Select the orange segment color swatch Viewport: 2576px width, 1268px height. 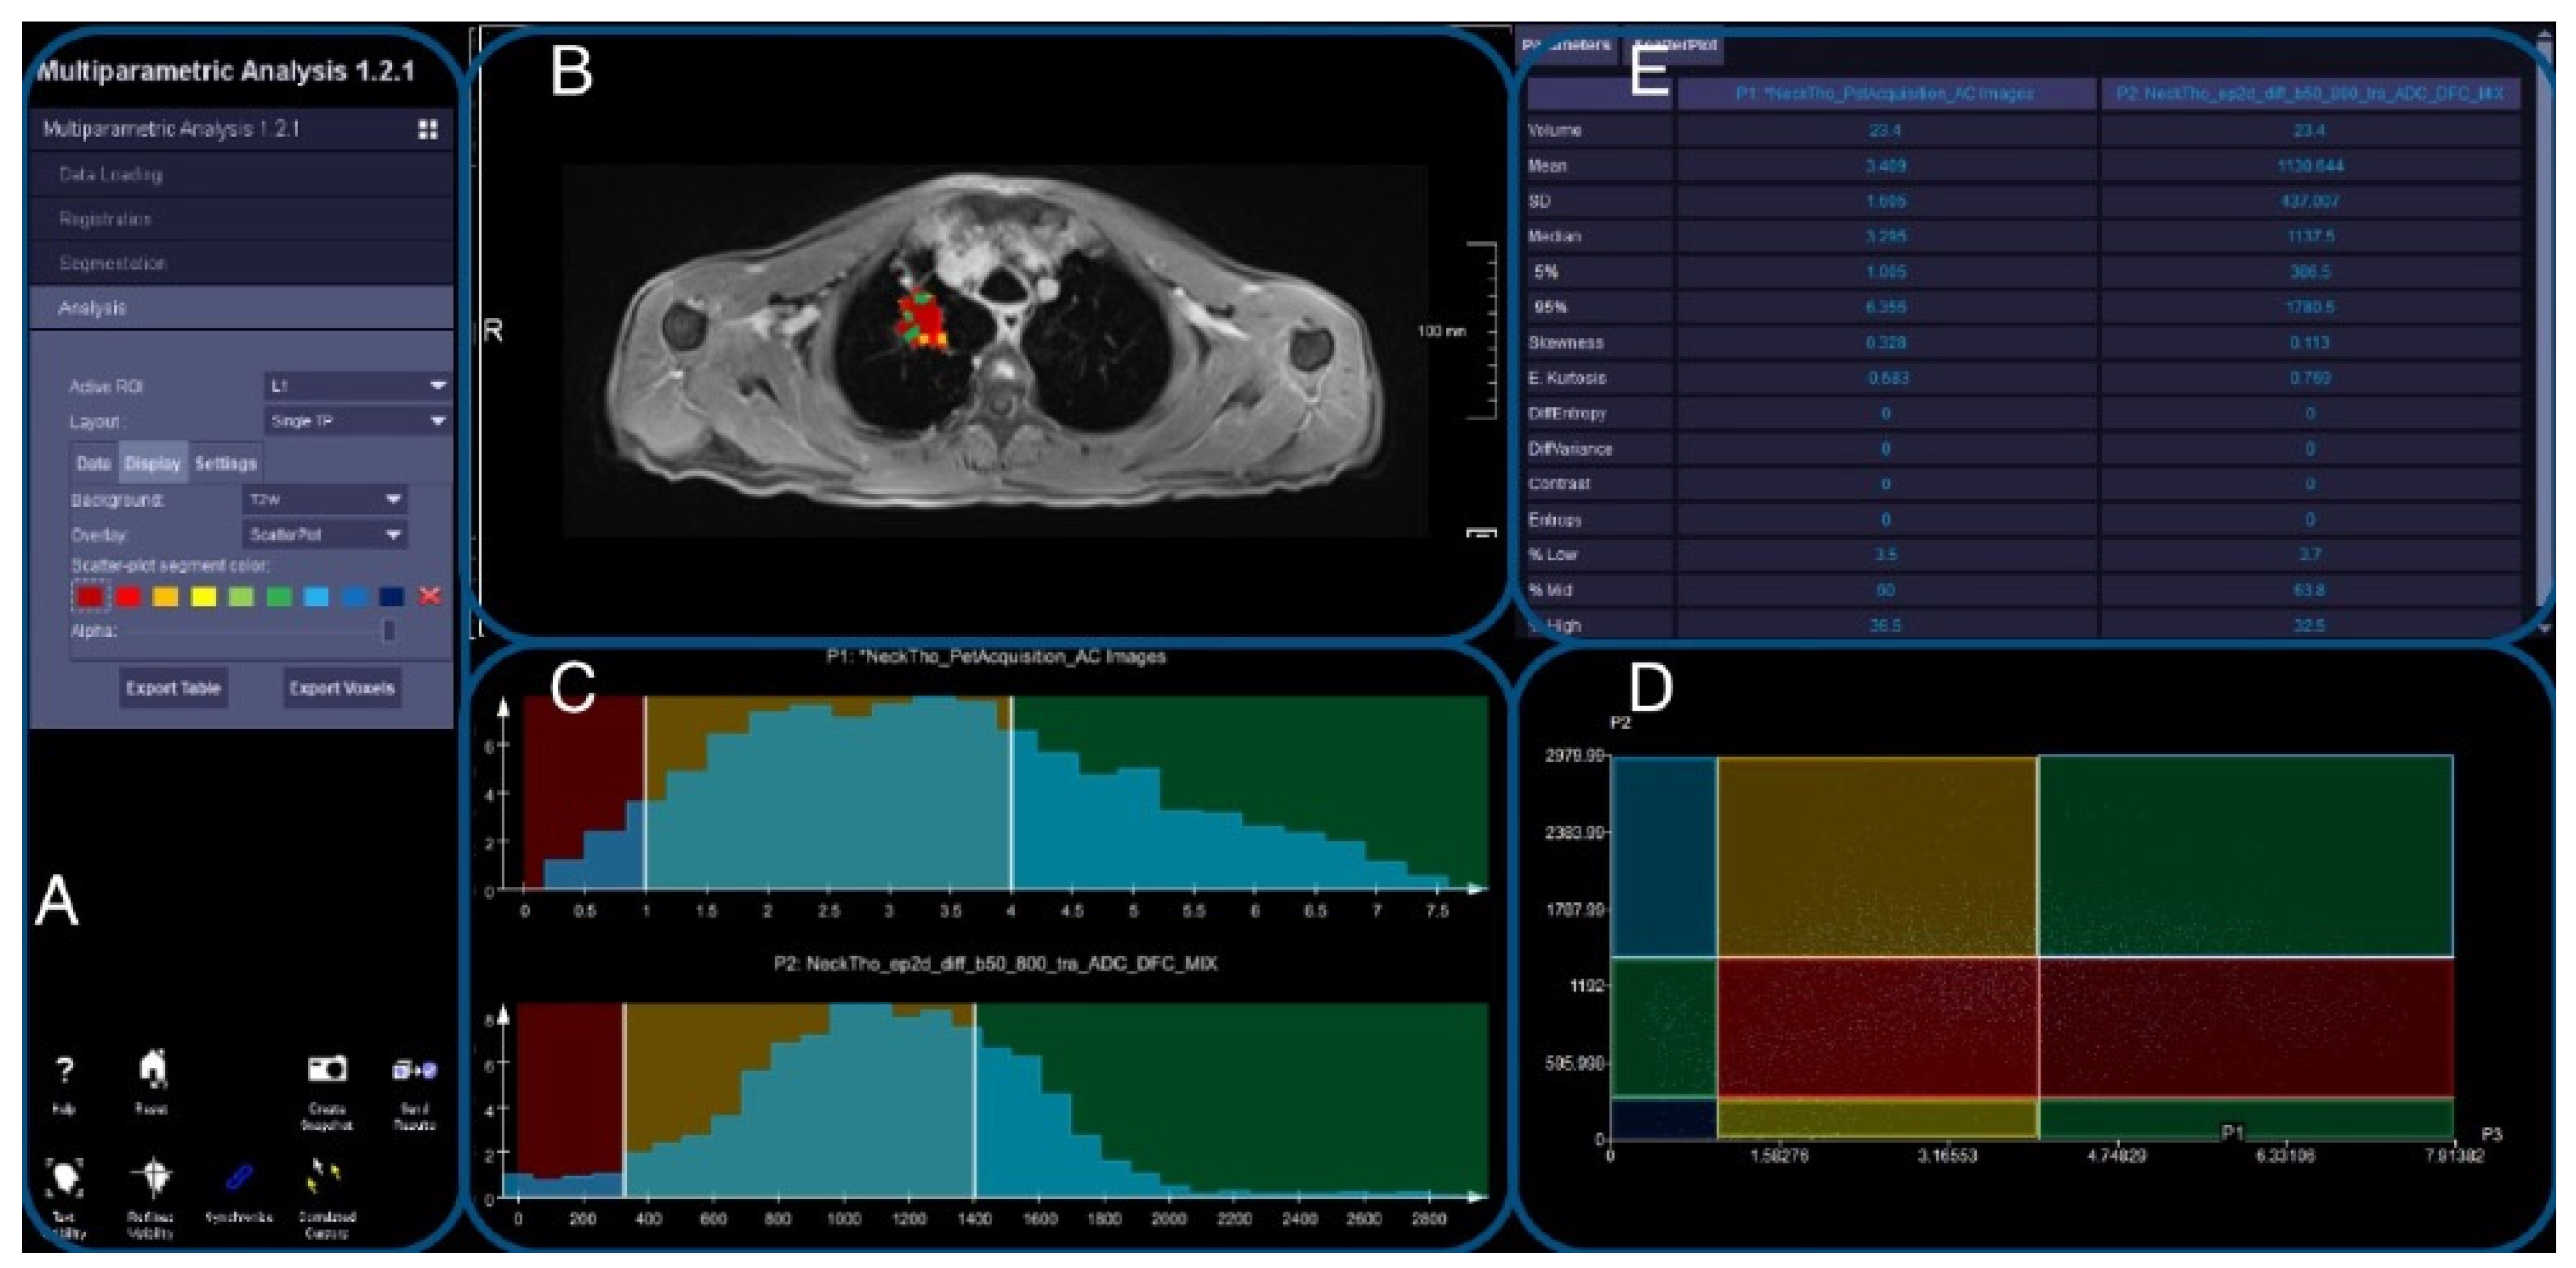[x=165, y=597]
